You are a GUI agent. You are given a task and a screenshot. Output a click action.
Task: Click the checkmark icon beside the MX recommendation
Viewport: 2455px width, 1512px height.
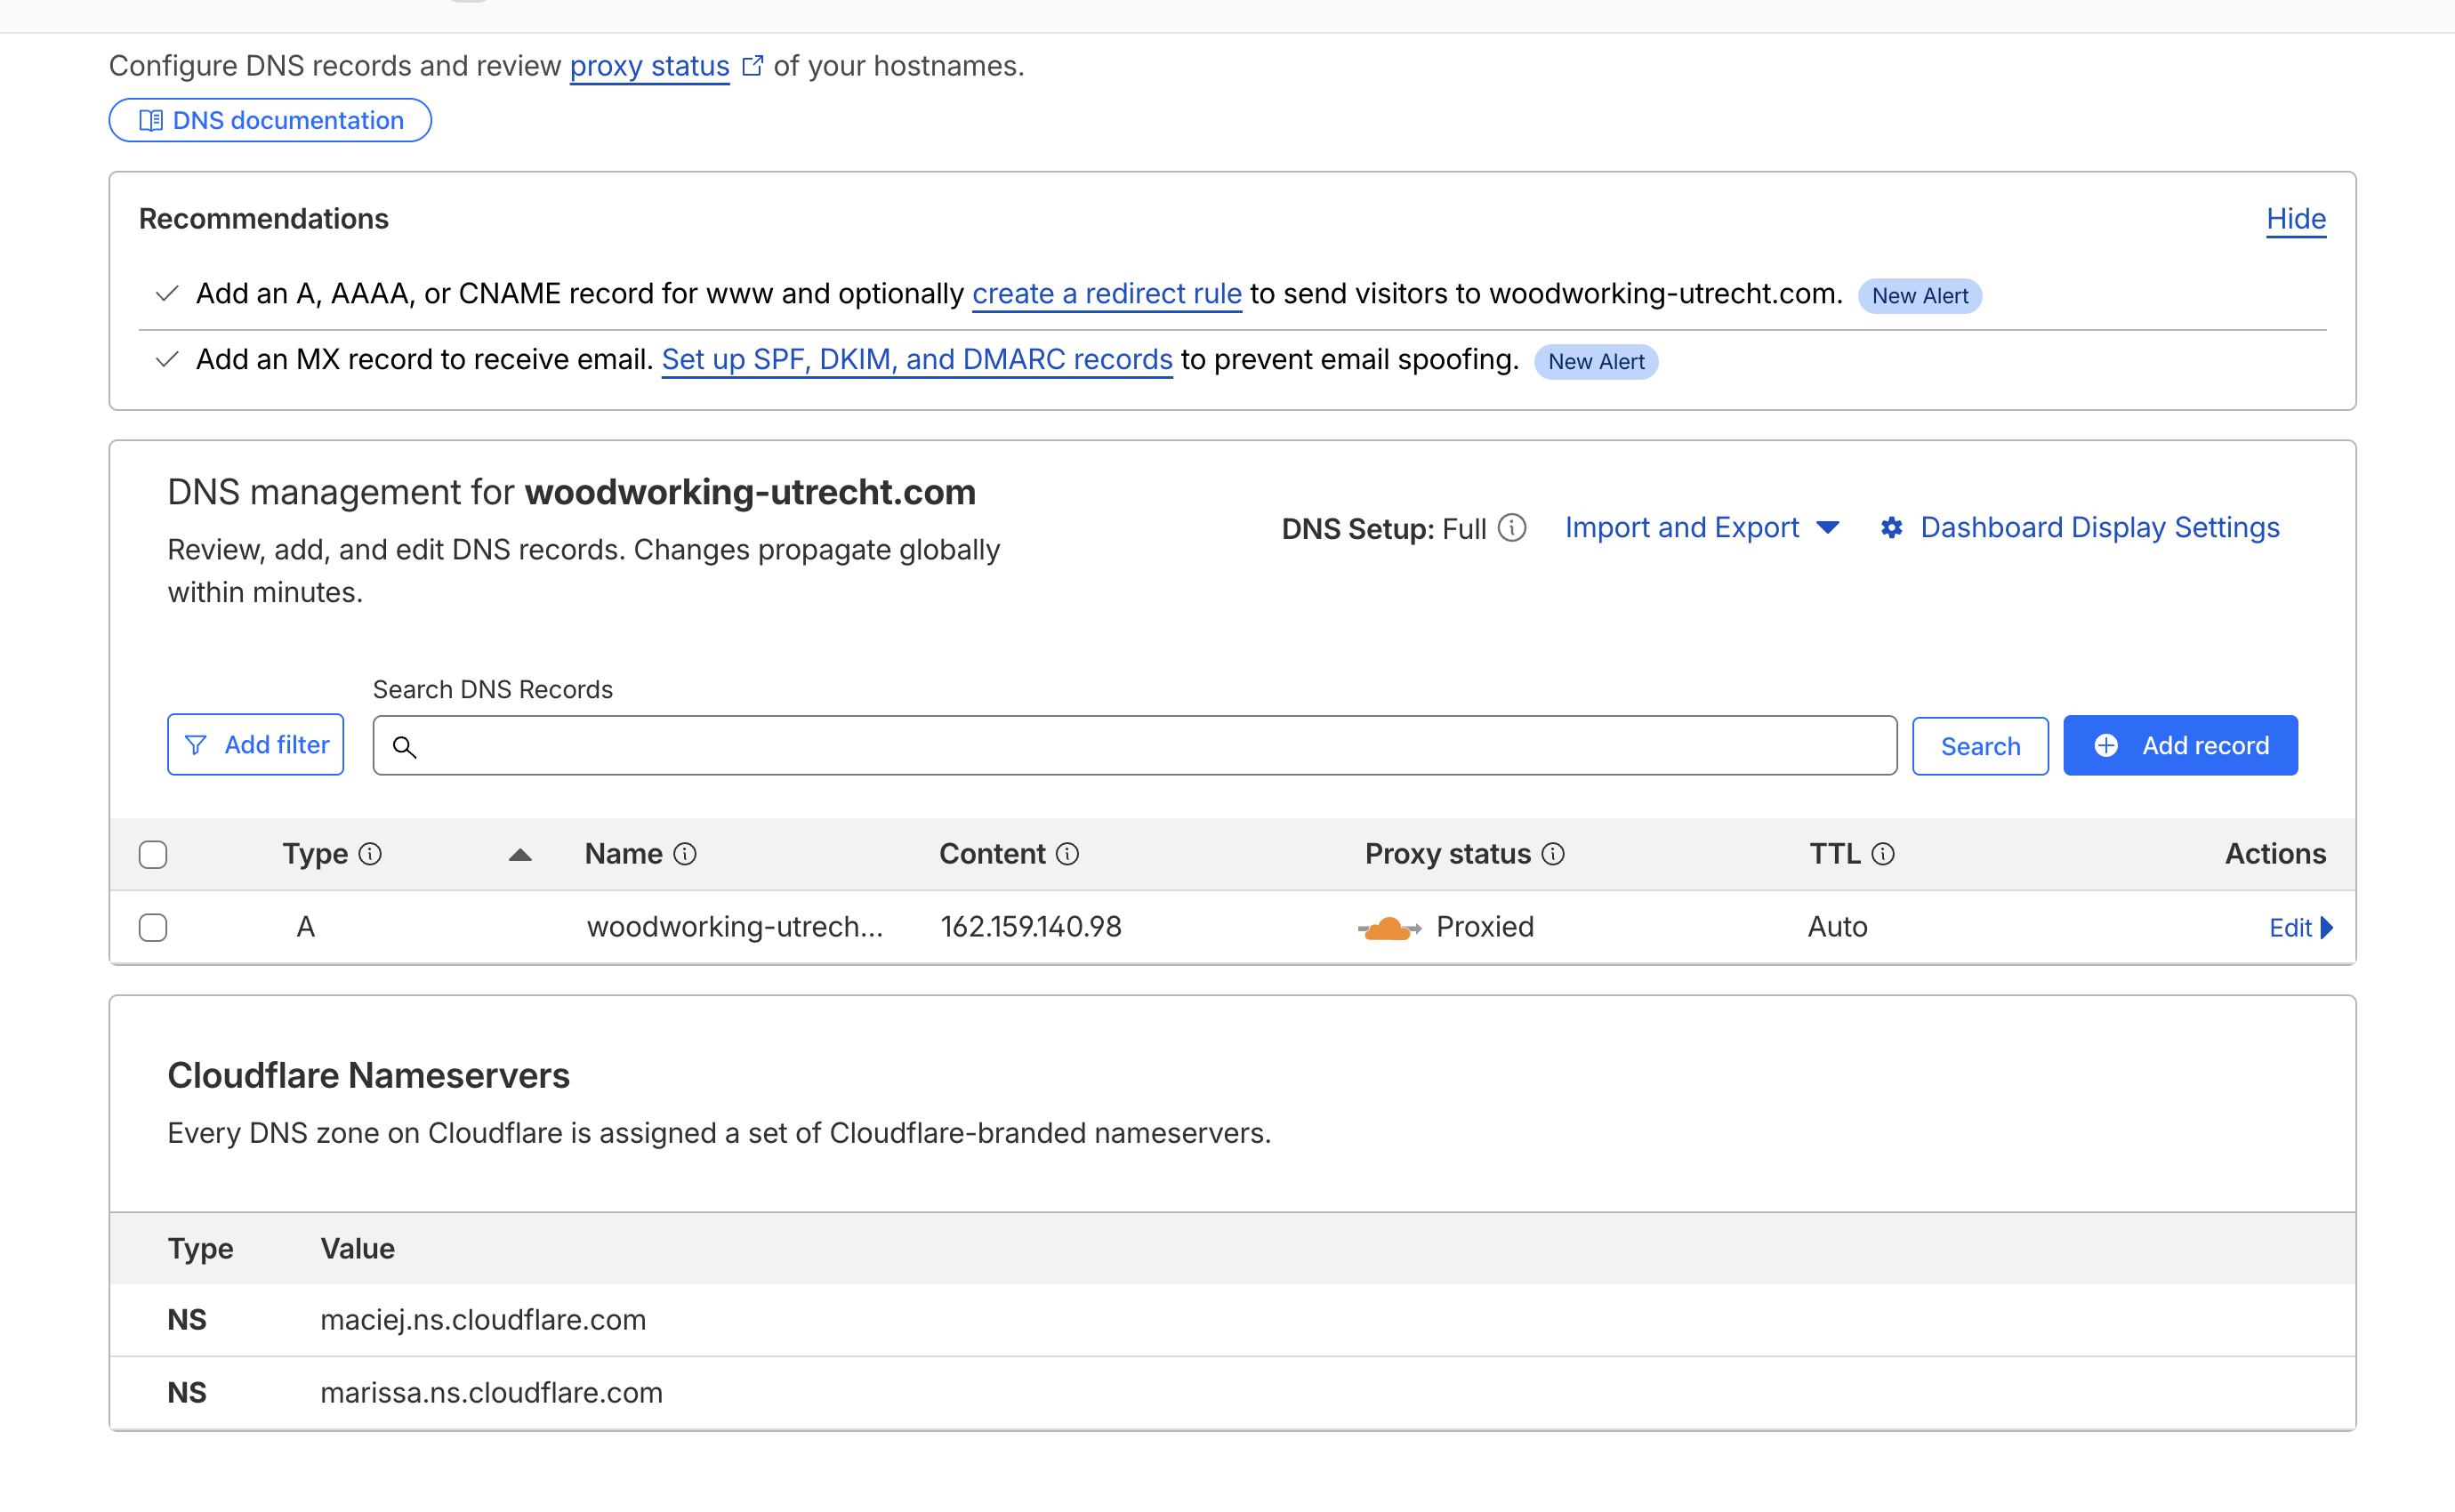coord(167,359)
